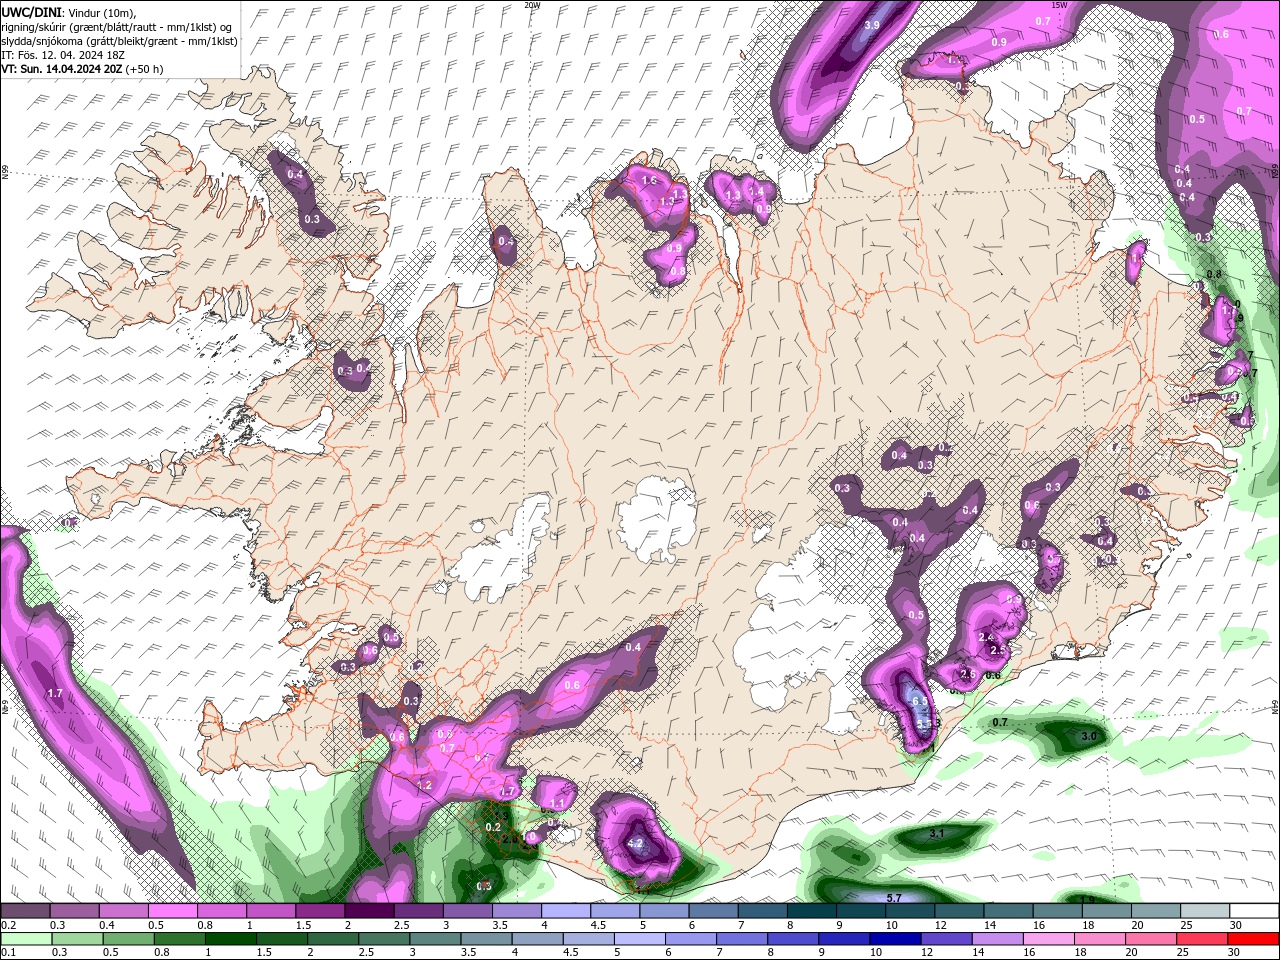Click the upper legend swatch starting at 14

1008,911
